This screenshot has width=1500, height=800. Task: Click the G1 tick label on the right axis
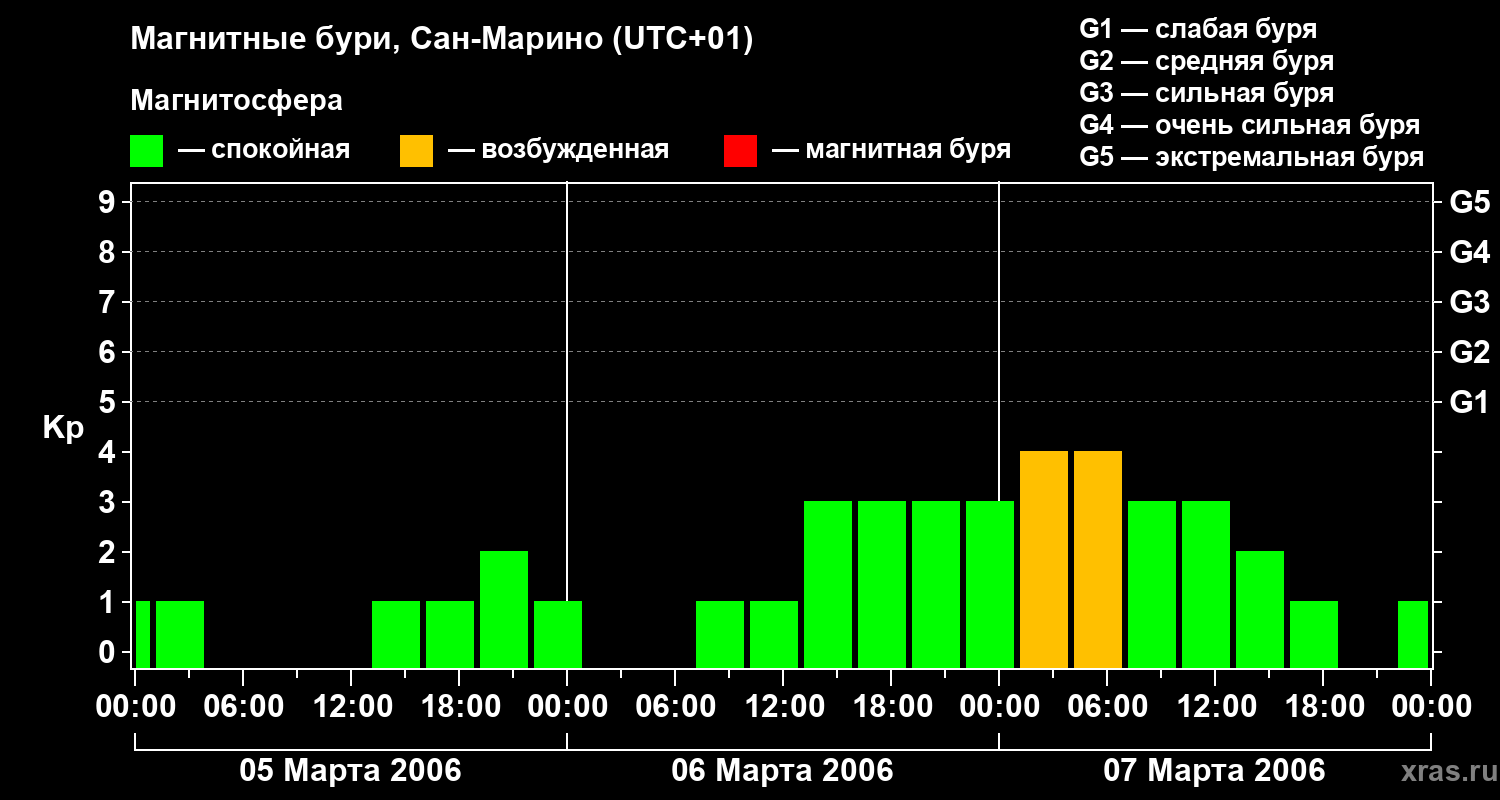pyautogui.click(x=1469, y=402)
